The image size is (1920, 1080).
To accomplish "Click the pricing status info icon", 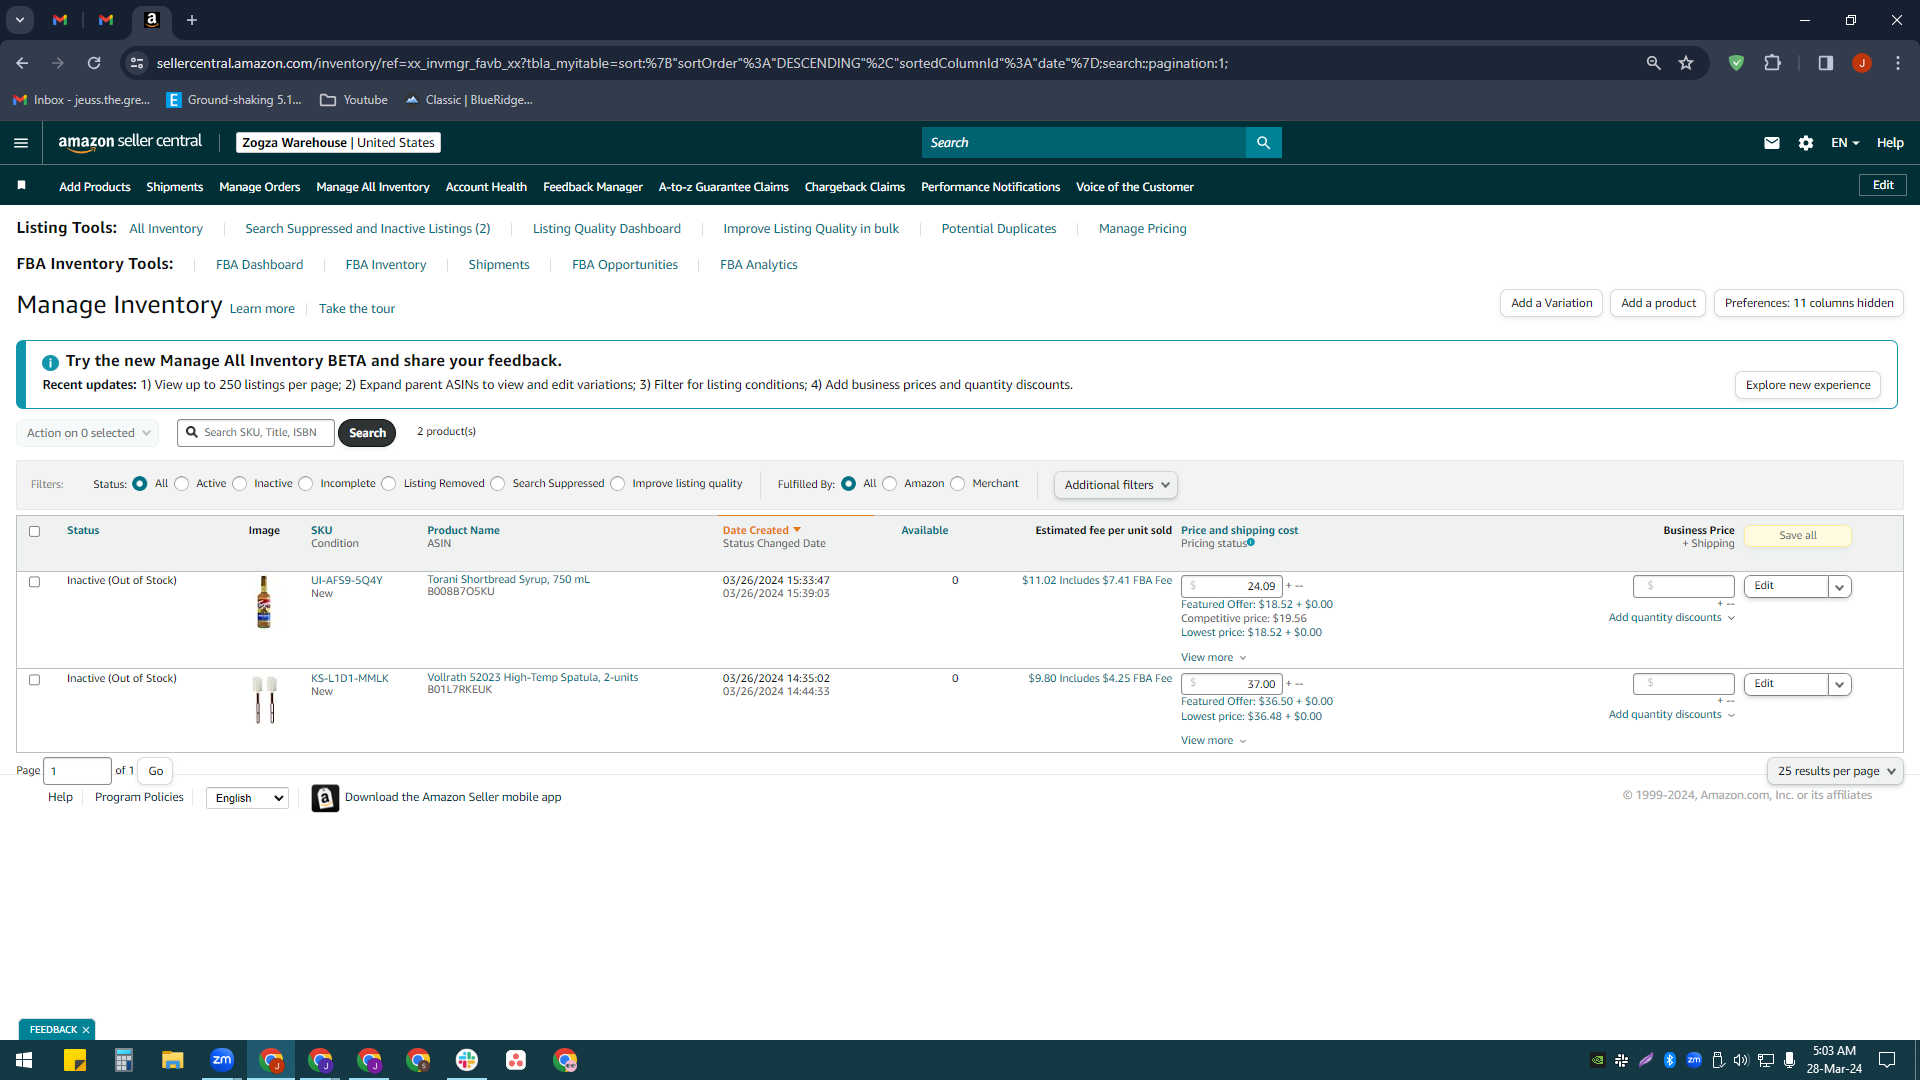I will (x=1251, y=542).
